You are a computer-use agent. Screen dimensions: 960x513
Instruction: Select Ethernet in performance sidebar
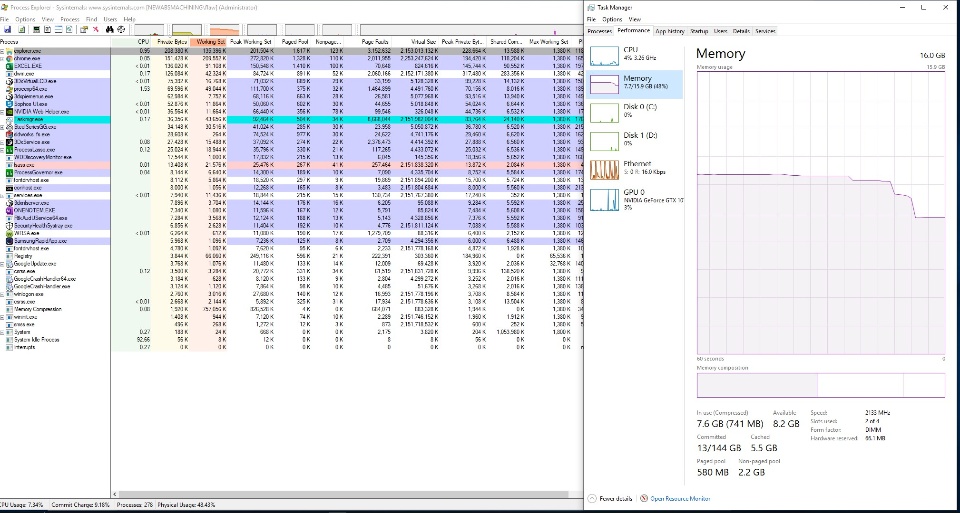click(x=634, y=168)
